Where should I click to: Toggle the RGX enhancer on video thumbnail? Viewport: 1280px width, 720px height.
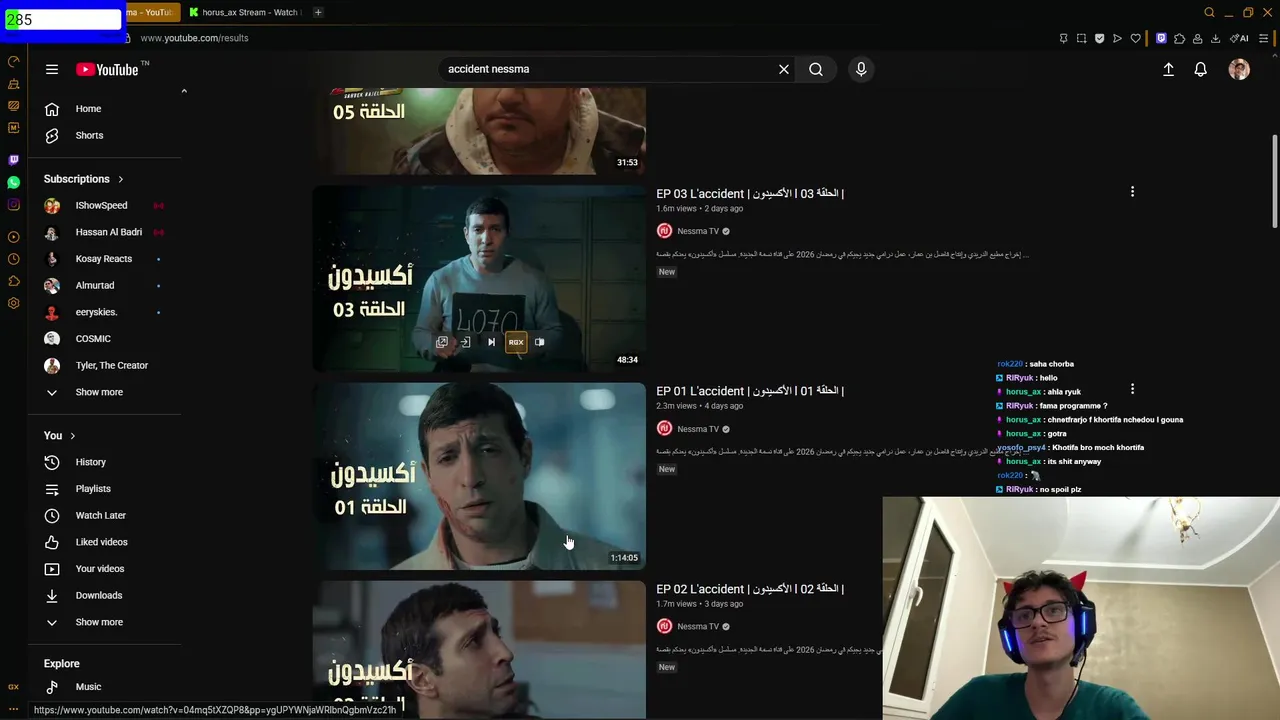point(516,342)
